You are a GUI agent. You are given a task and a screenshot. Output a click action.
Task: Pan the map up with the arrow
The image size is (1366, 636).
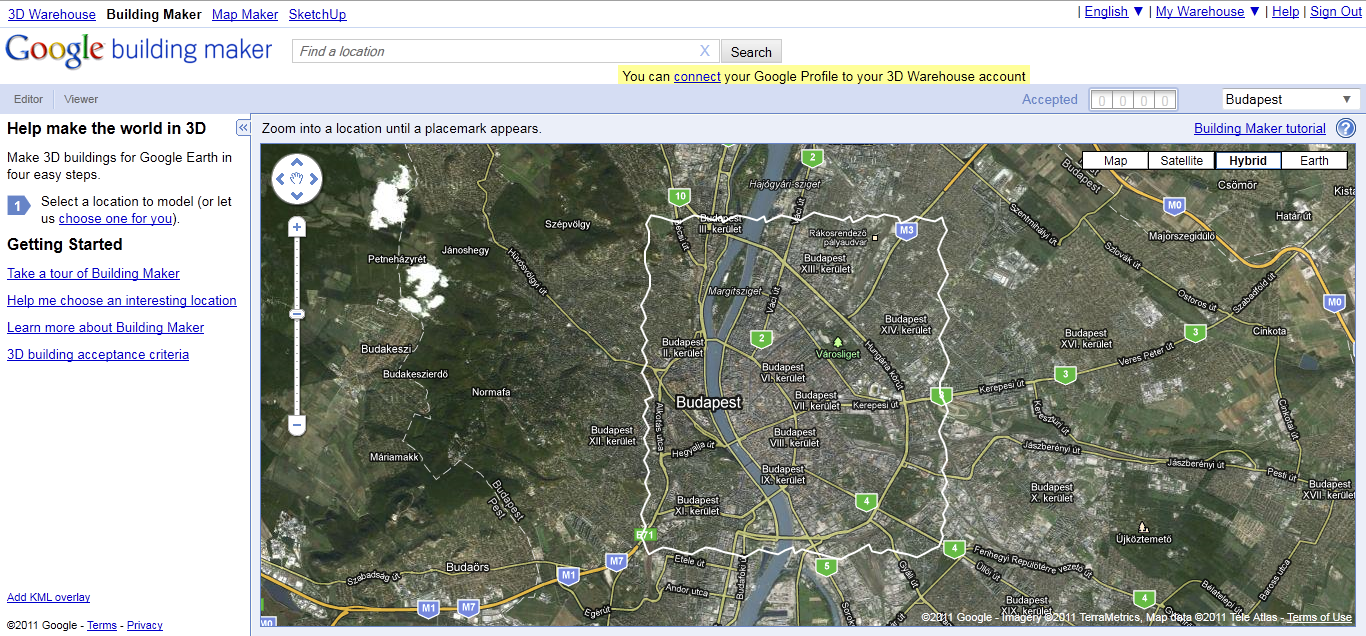(297, 163)
